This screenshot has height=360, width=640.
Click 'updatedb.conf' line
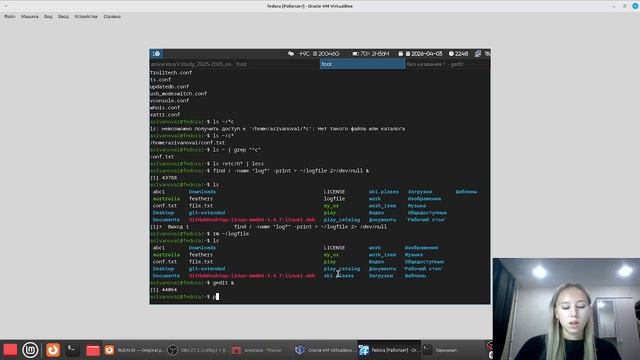pyautogui.click(x=169, y=87)
